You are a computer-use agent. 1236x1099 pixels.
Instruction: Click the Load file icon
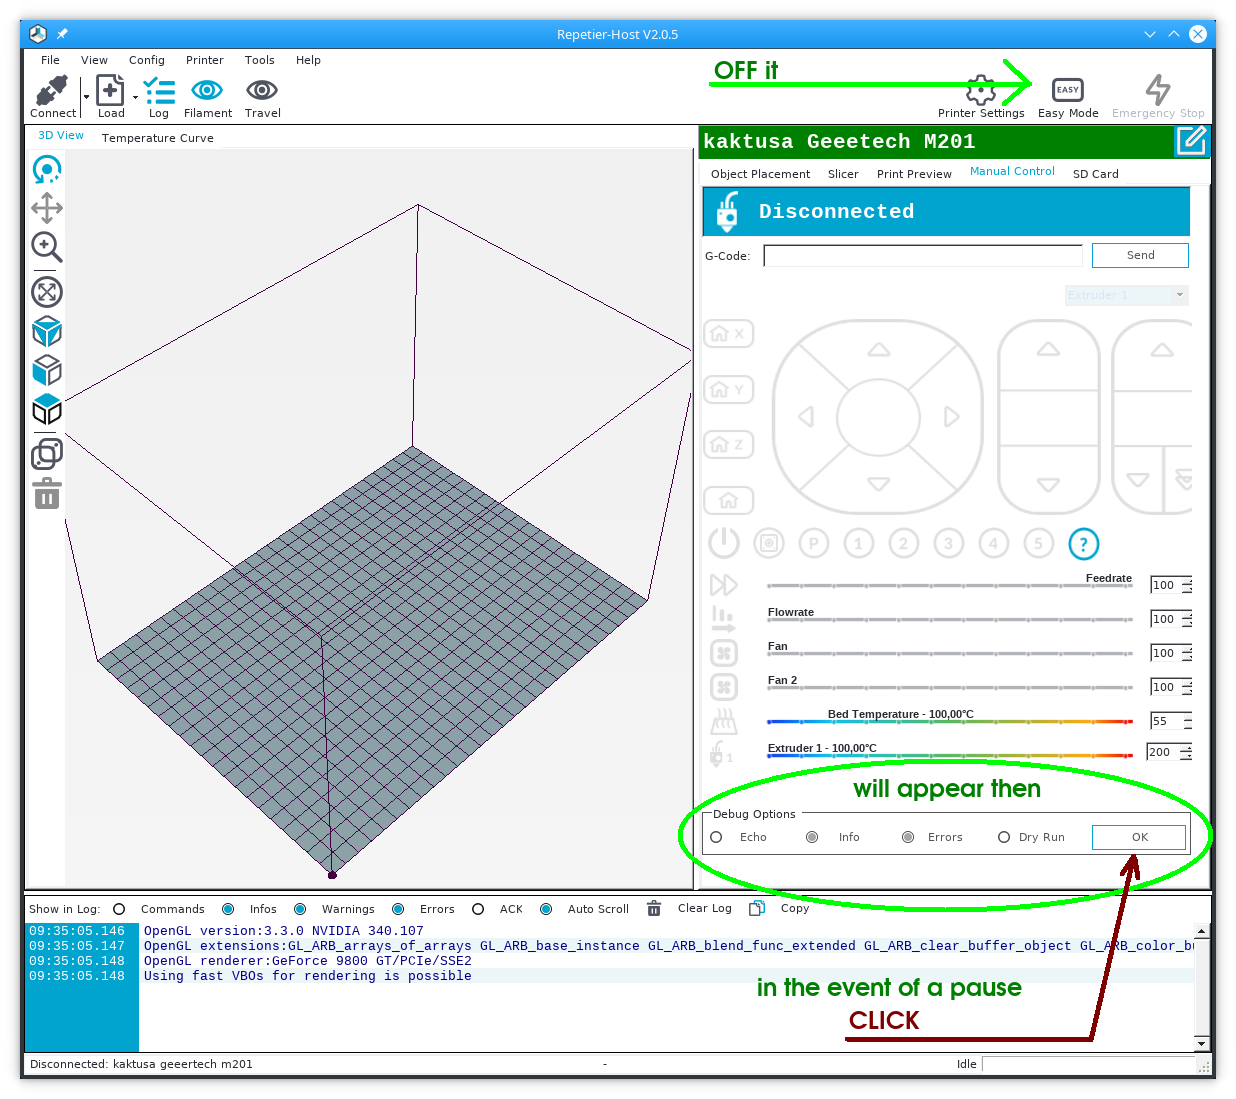click(x=110, y=90)
